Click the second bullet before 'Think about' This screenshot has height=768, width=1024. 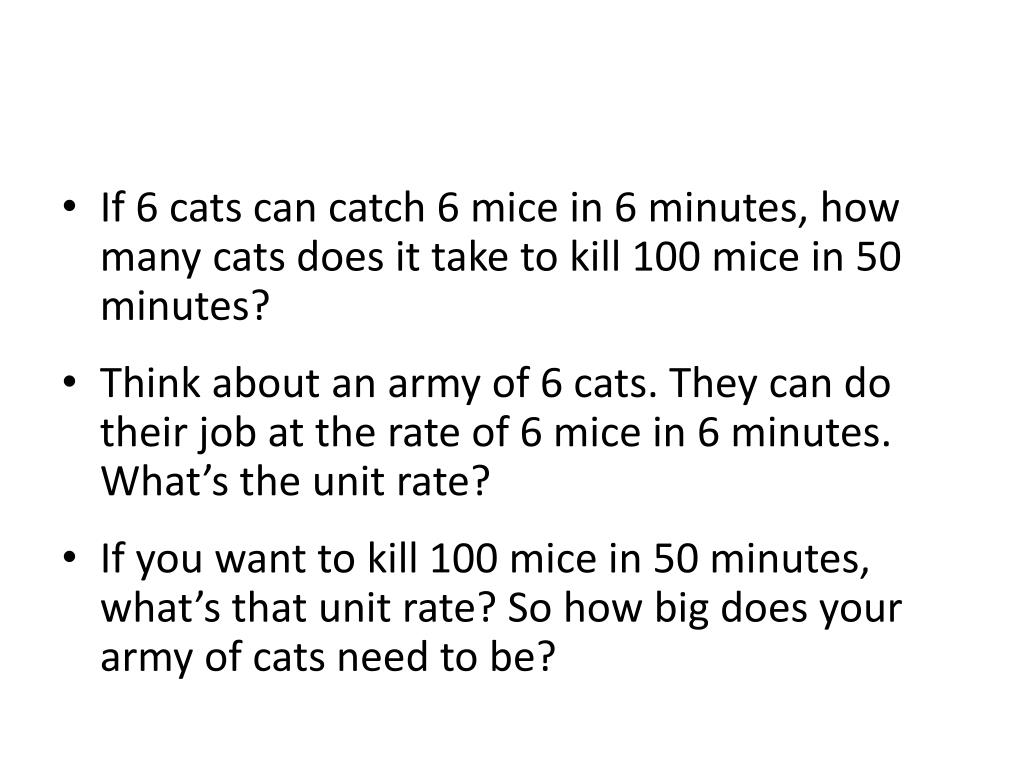70,383
